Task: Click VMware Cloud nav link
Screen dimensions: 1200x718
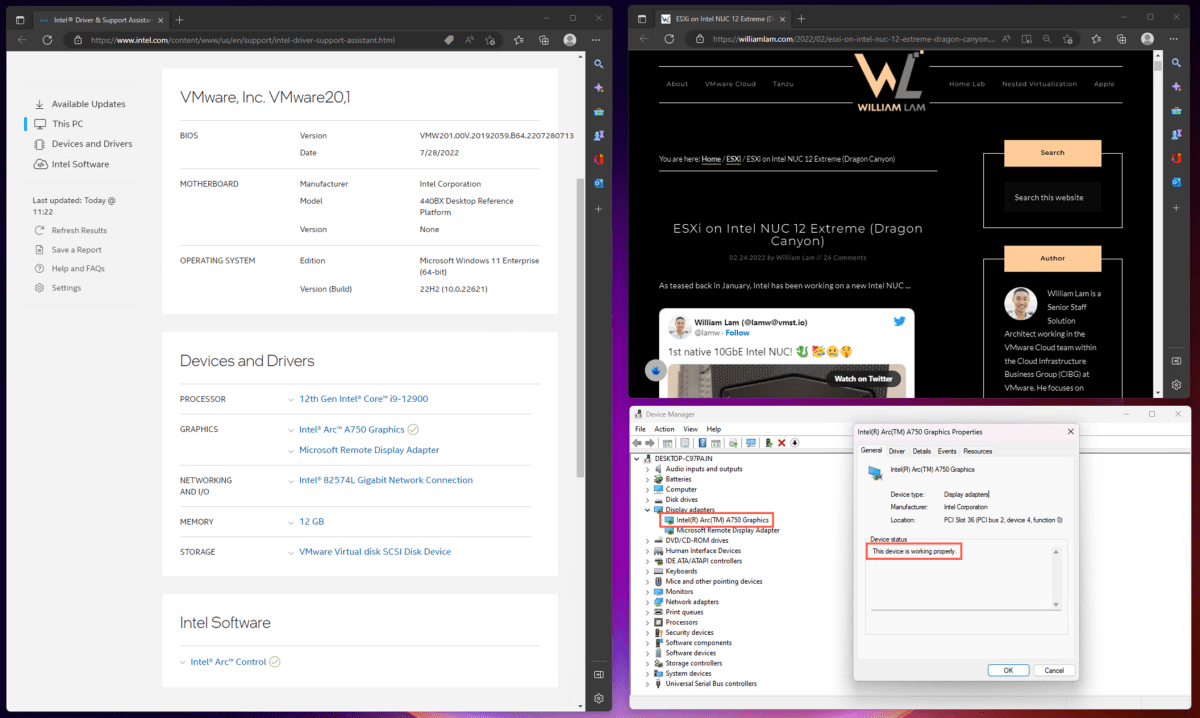Action: (x=731, y=84)
